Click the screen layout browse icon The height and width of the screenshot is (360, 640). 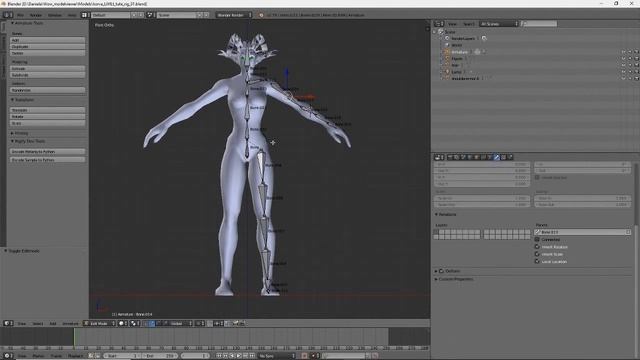pyautogui.click(x=84, y=15)
